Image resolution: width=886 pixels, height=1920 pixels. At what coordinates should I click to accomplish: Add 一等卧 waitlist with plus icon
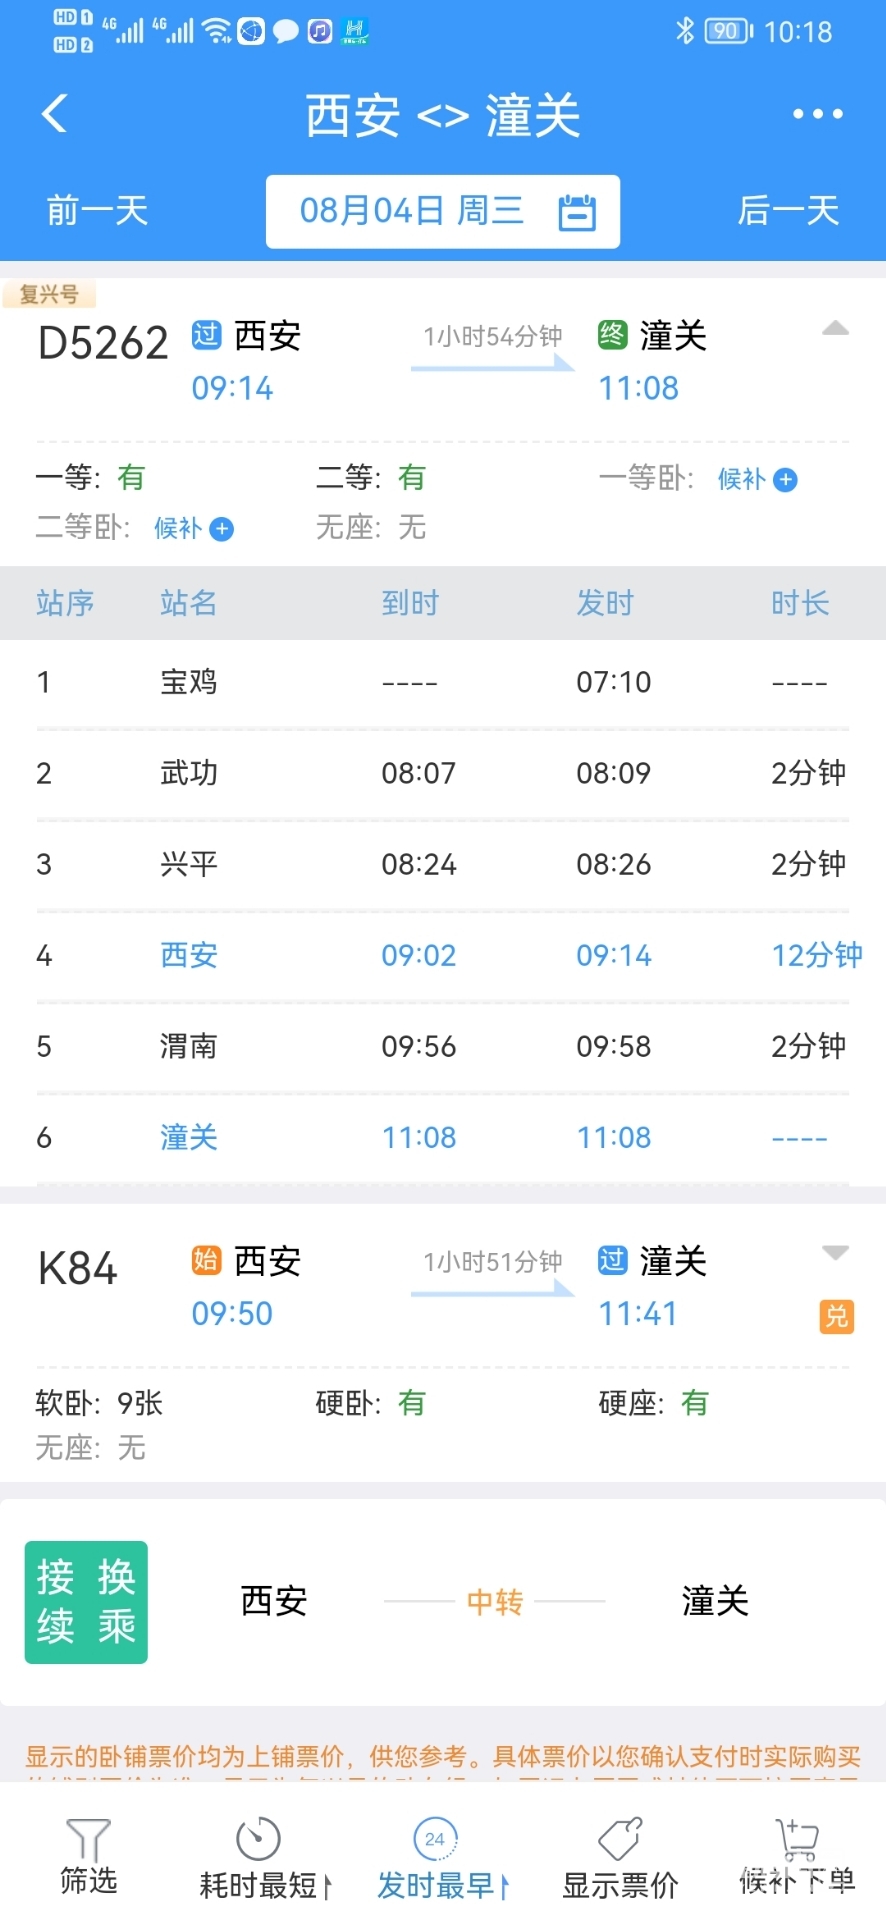tap(786, 480)
